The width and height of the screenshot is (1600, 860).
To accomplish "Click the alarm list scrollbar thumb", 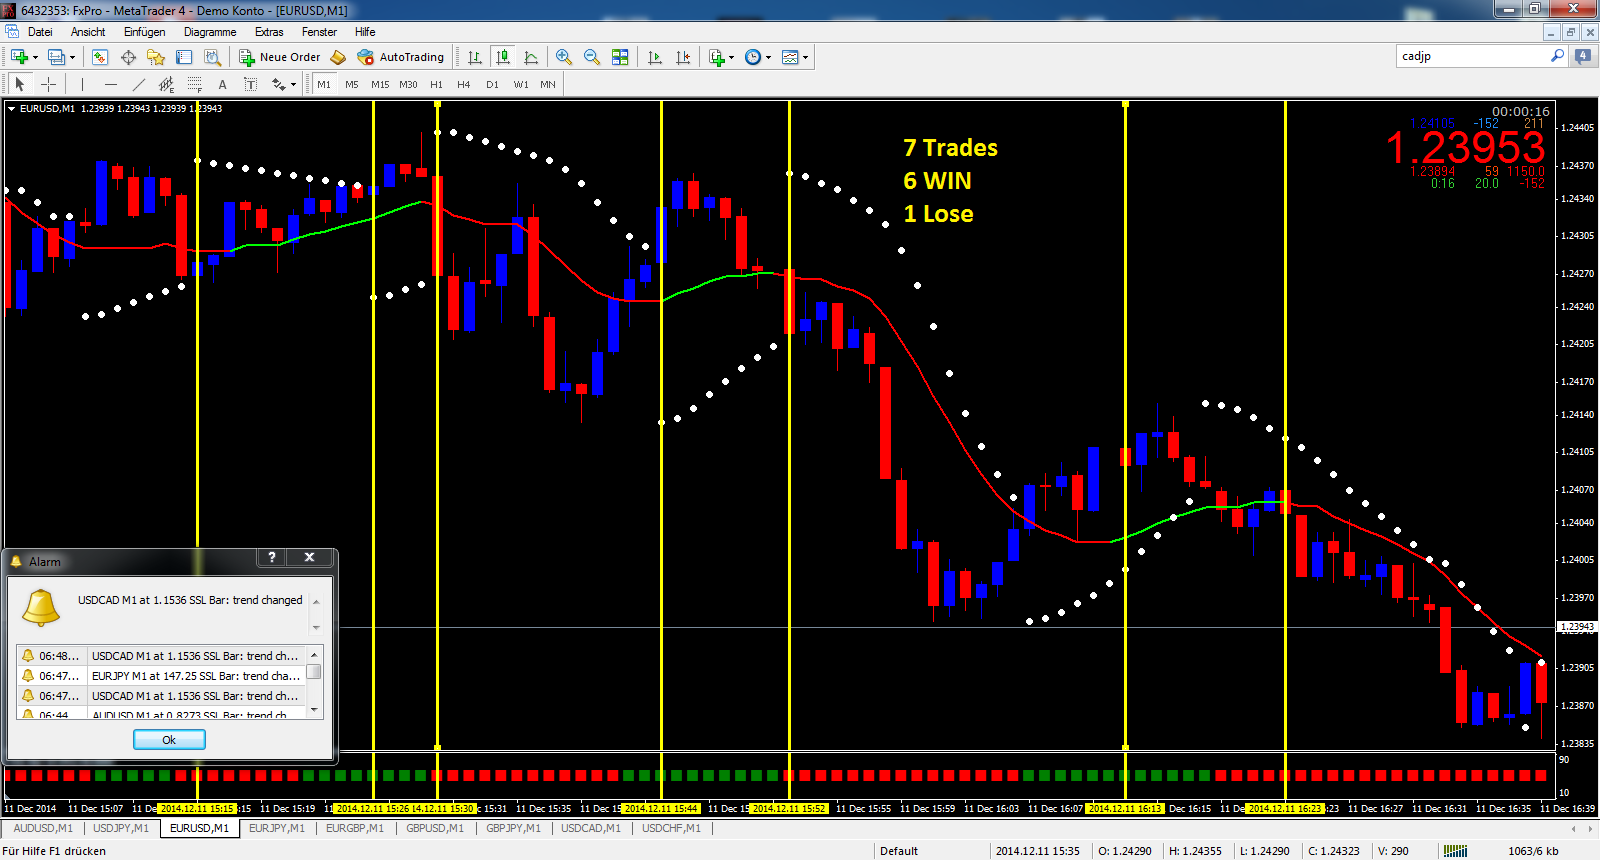I will [314, 672].
